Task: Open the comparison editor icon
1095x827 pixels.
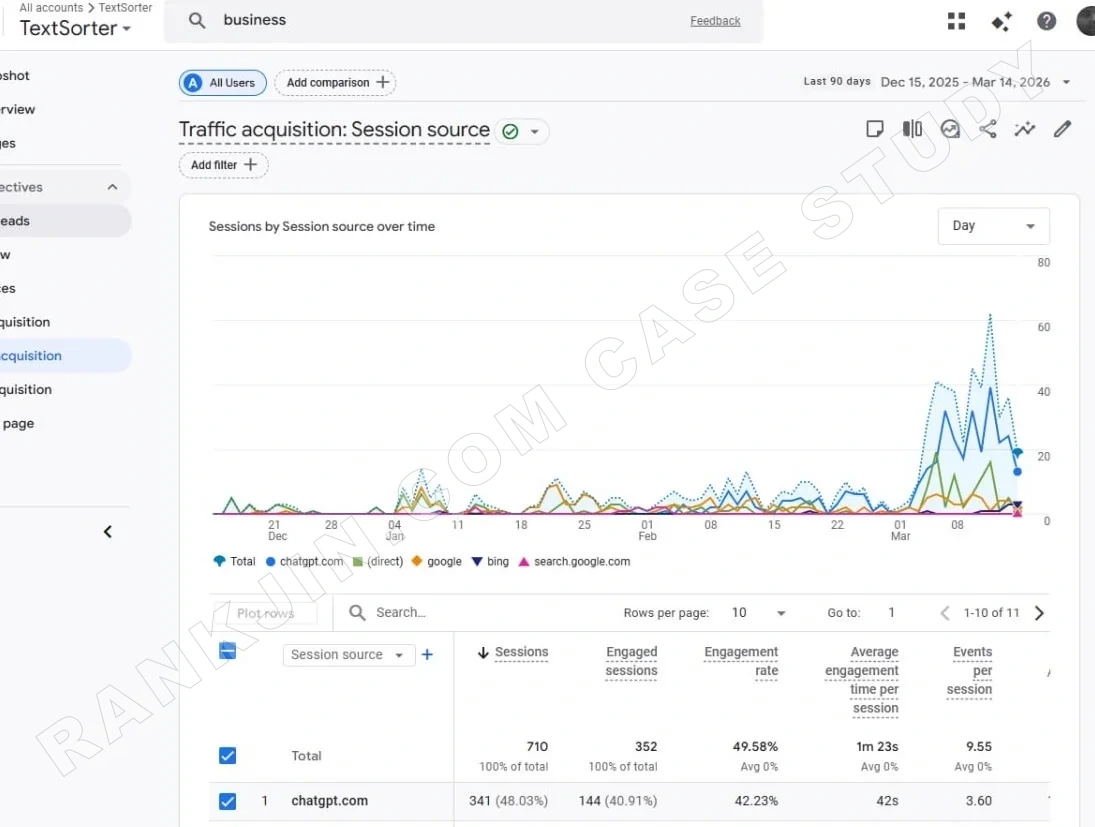Action: coord(911,129)
